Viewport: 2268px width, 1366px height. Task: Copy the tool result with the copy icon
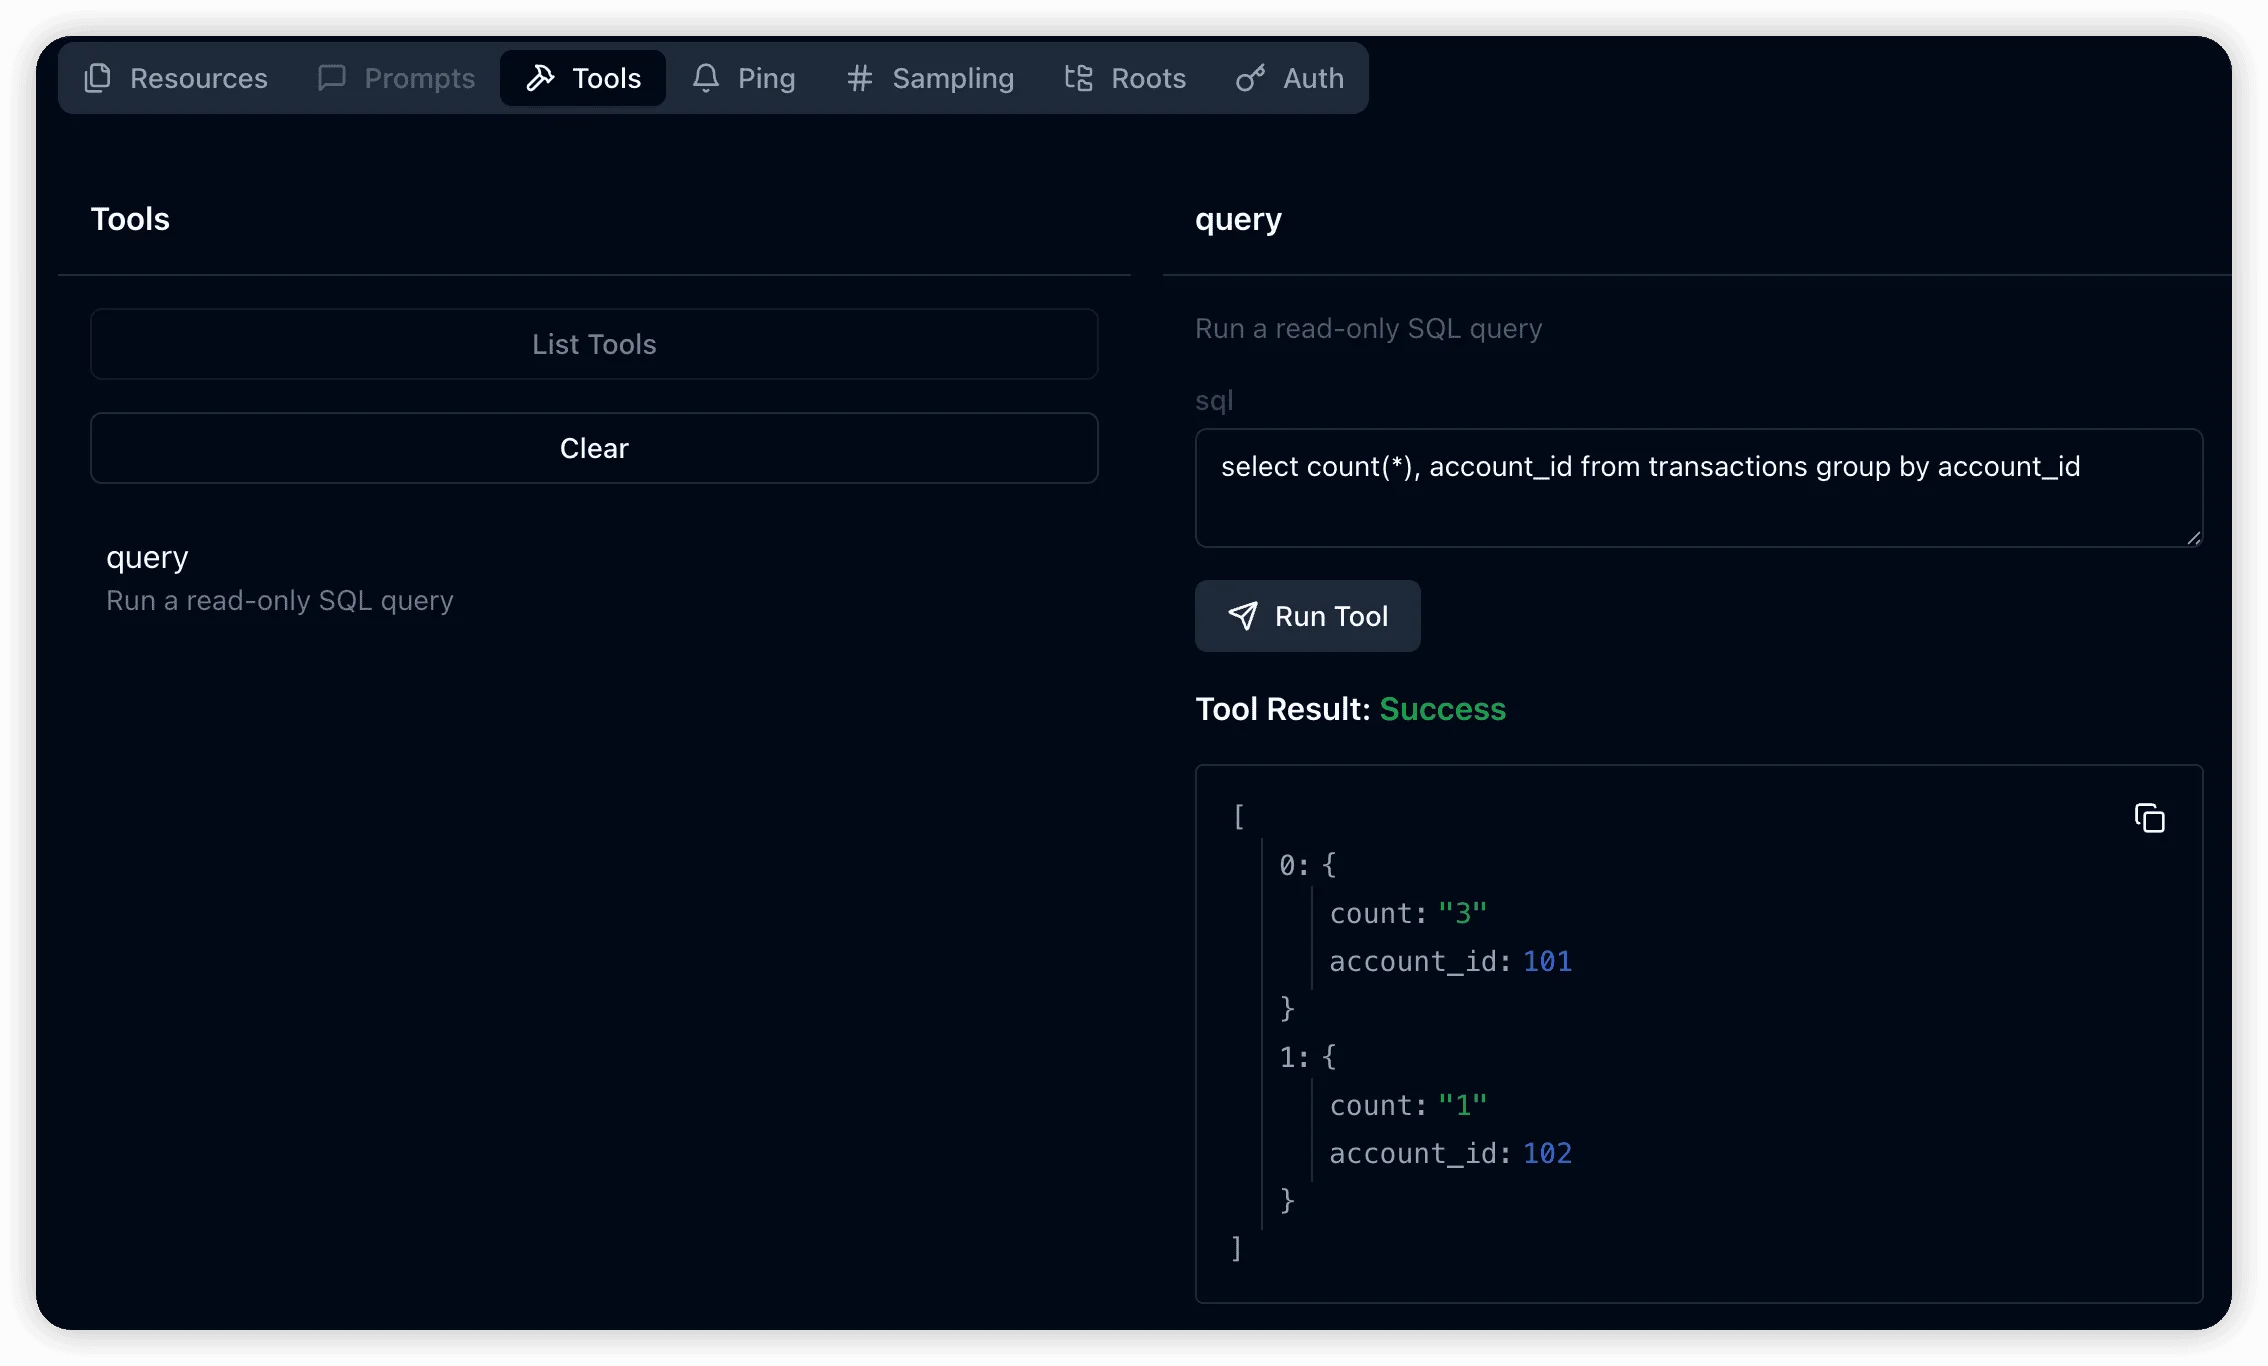point(2149,818)
